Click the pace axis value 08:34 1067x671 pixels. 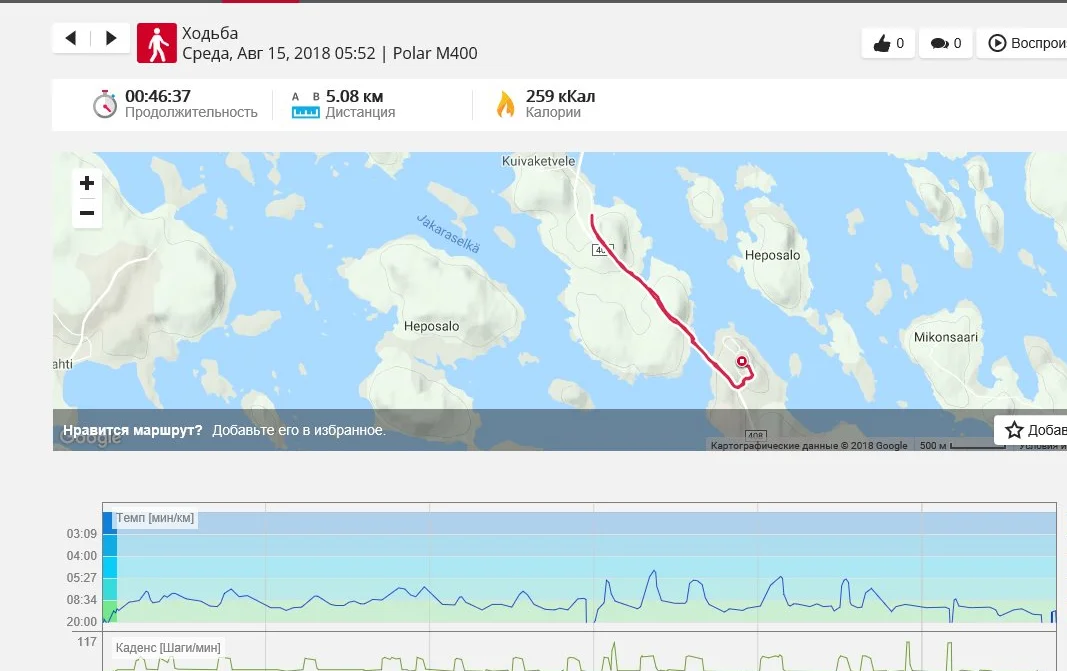coord(82,600)
